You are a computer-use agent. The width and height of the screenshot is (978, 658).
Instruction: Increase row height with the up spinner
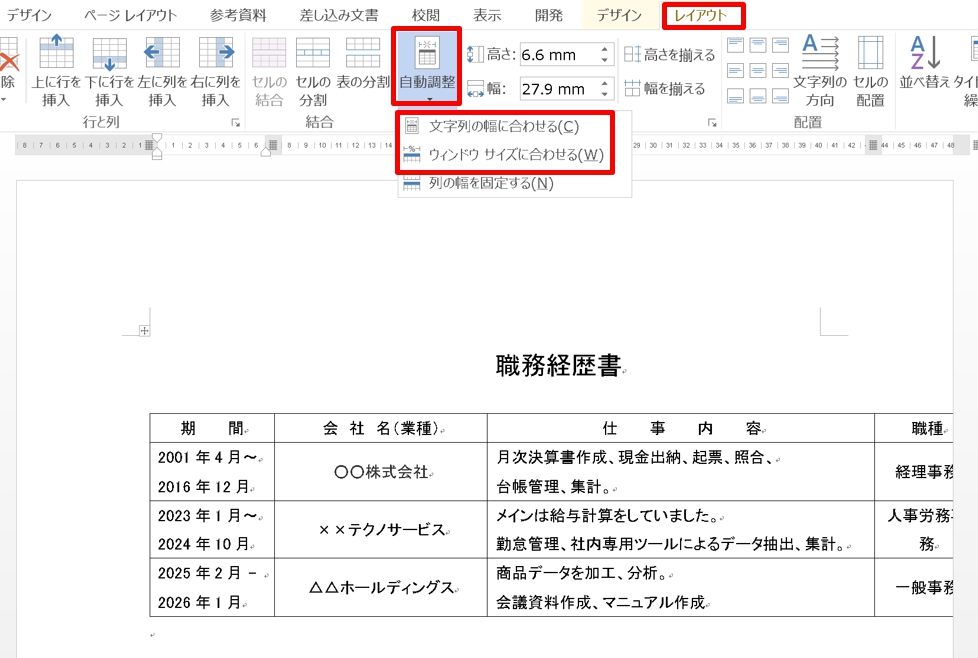point(604,50)
